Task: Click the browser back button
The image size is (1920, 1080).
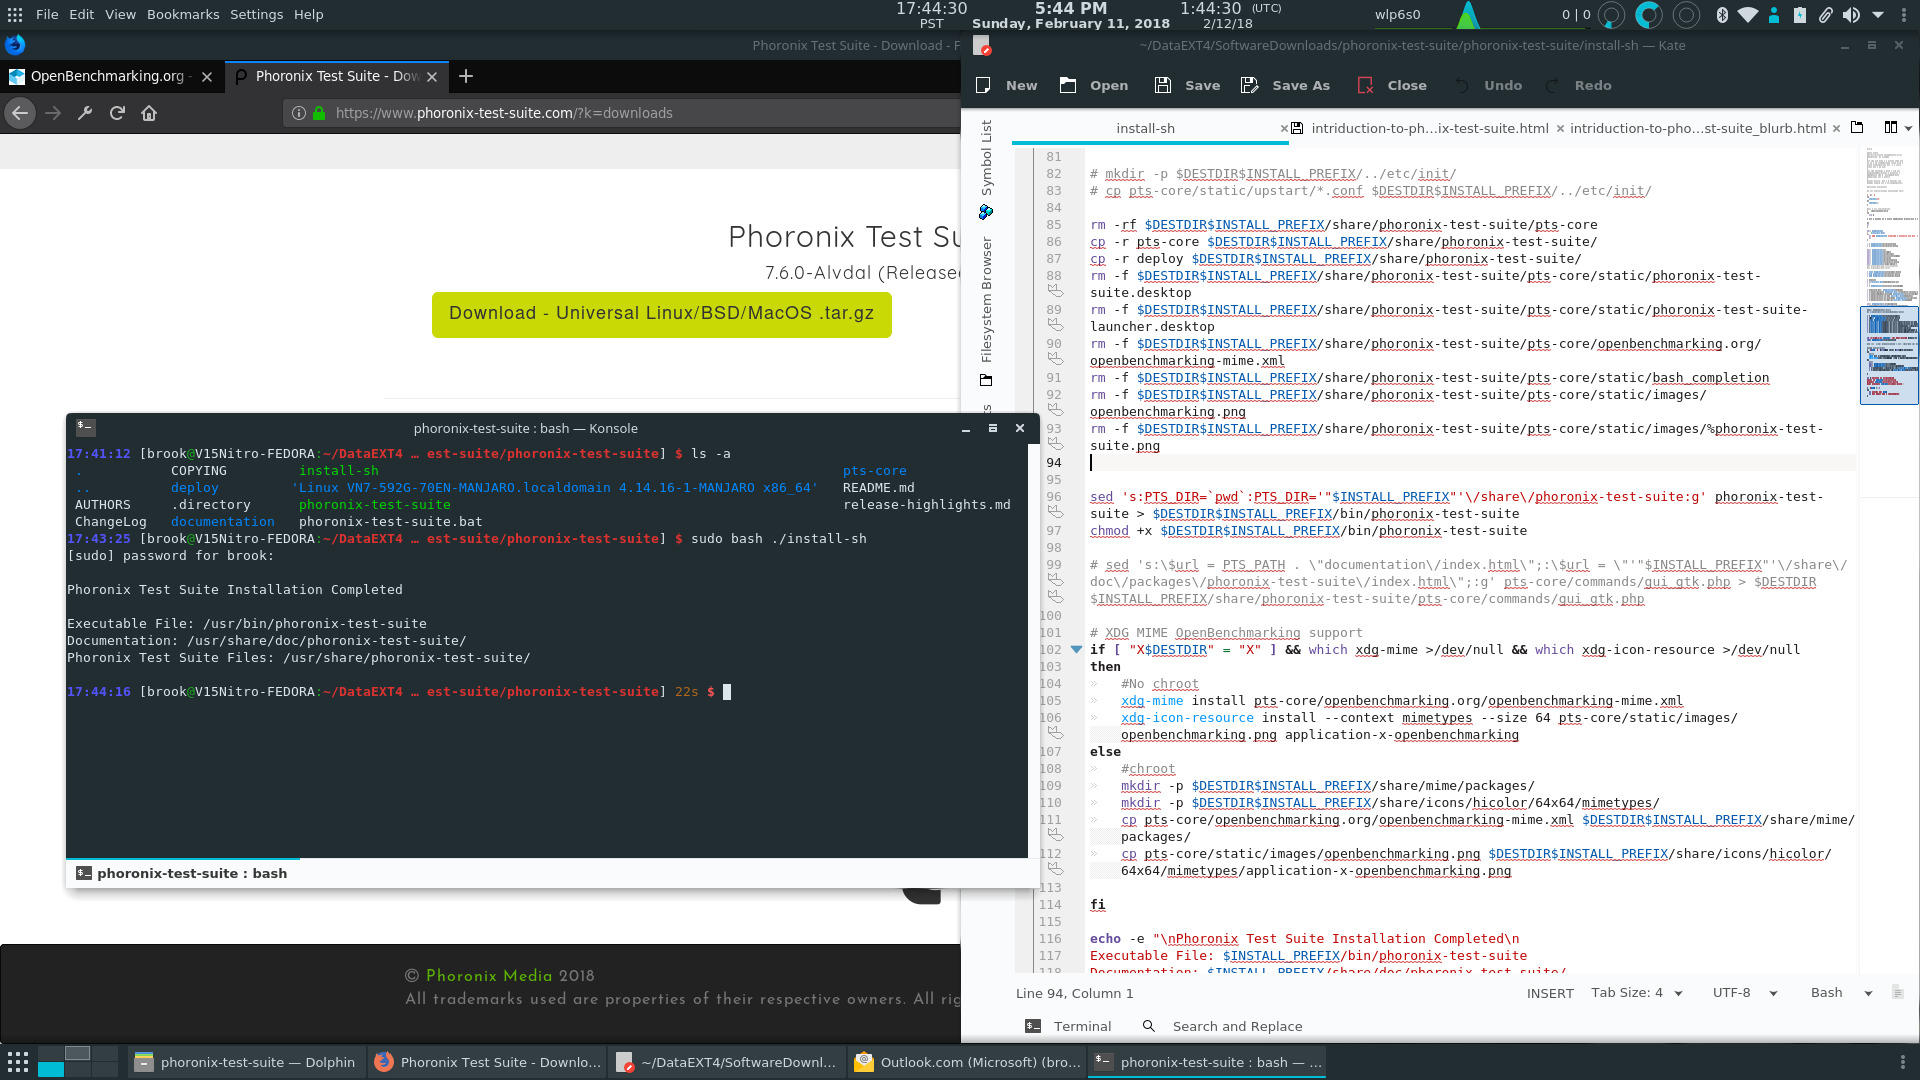Action: tap(20, 113)
